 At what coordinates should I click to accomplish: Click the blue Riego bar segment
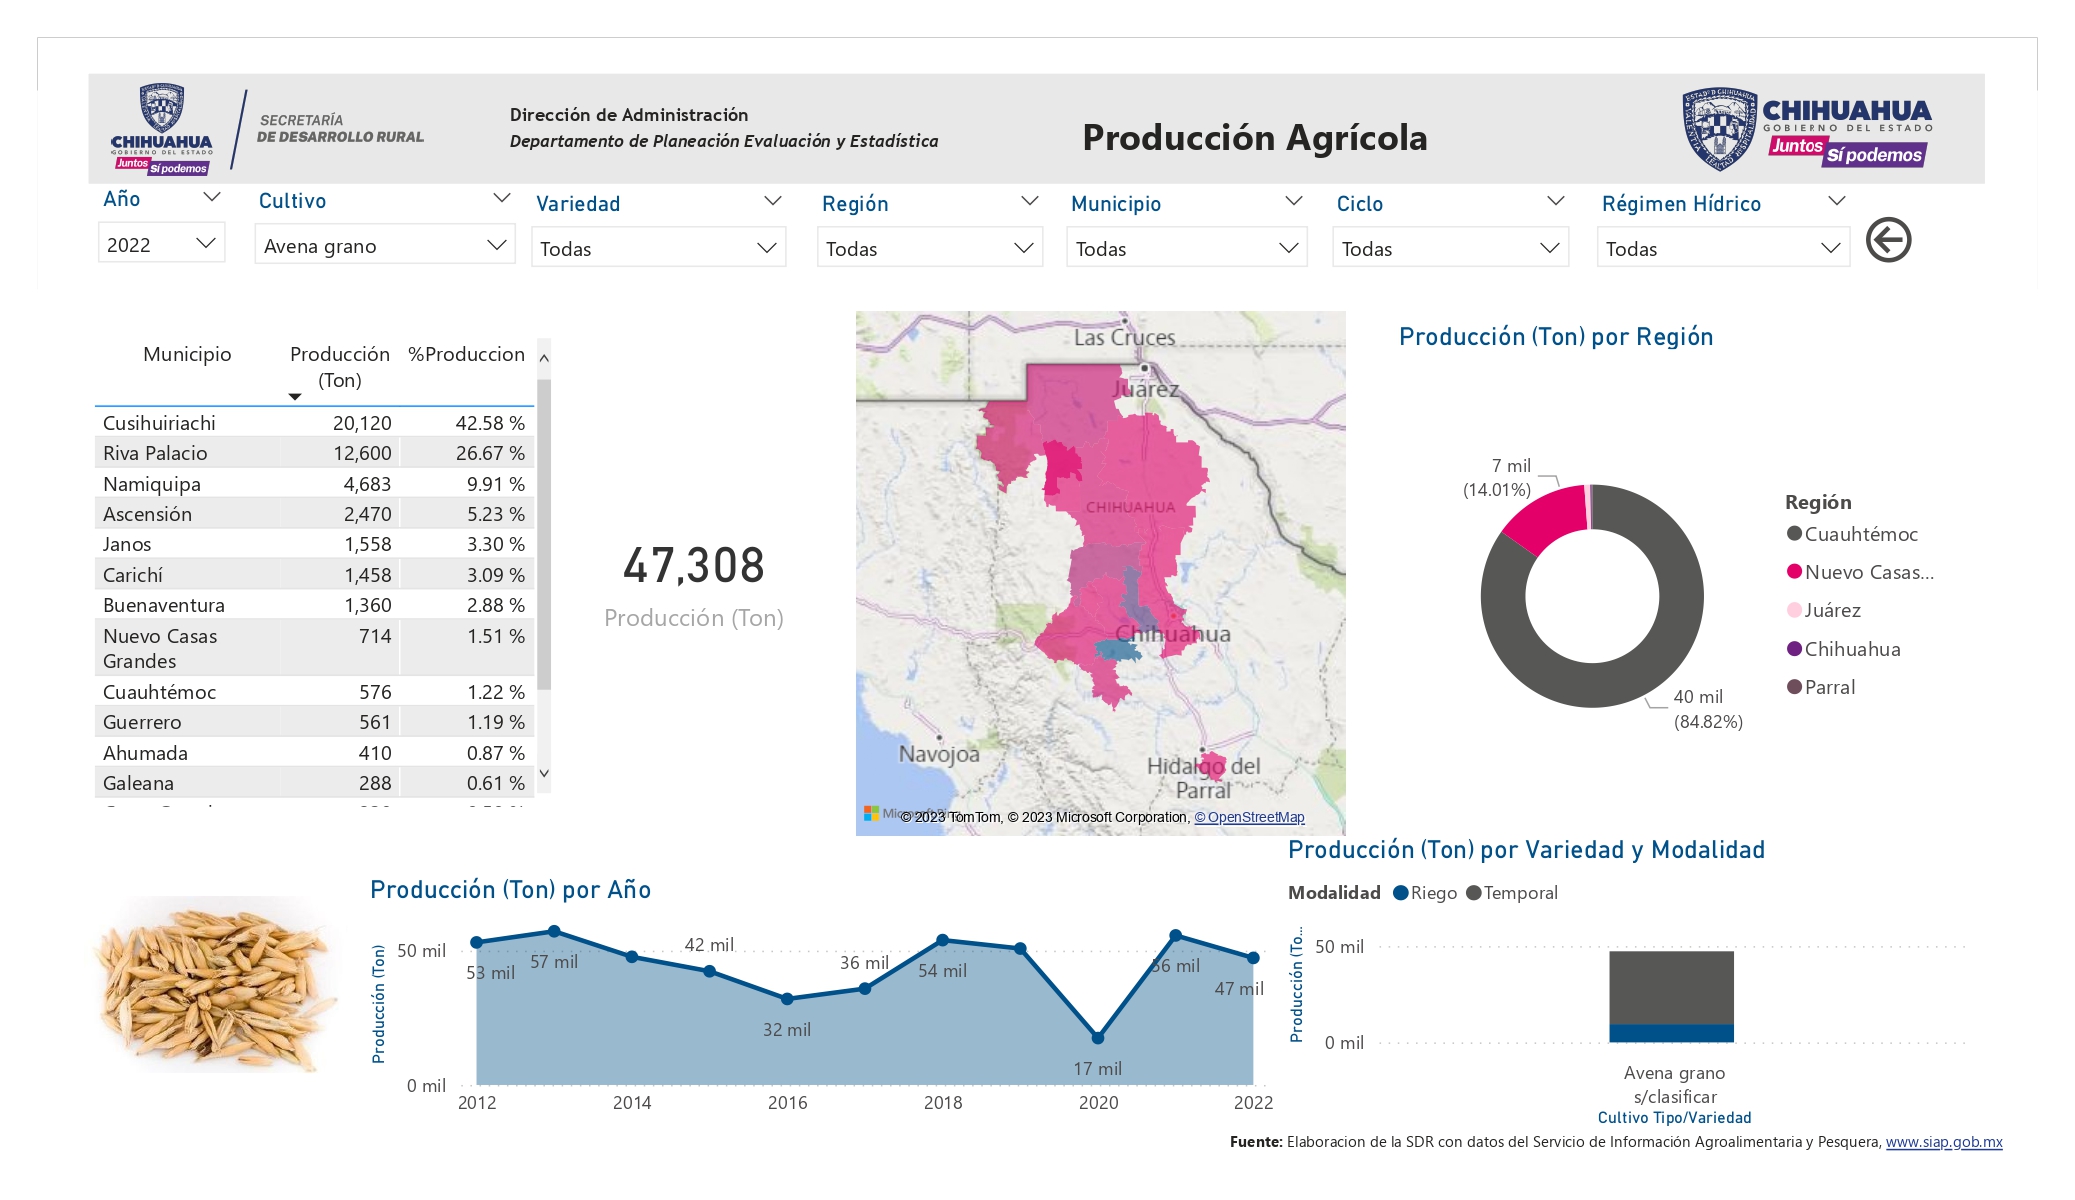pos(1671,1033)
